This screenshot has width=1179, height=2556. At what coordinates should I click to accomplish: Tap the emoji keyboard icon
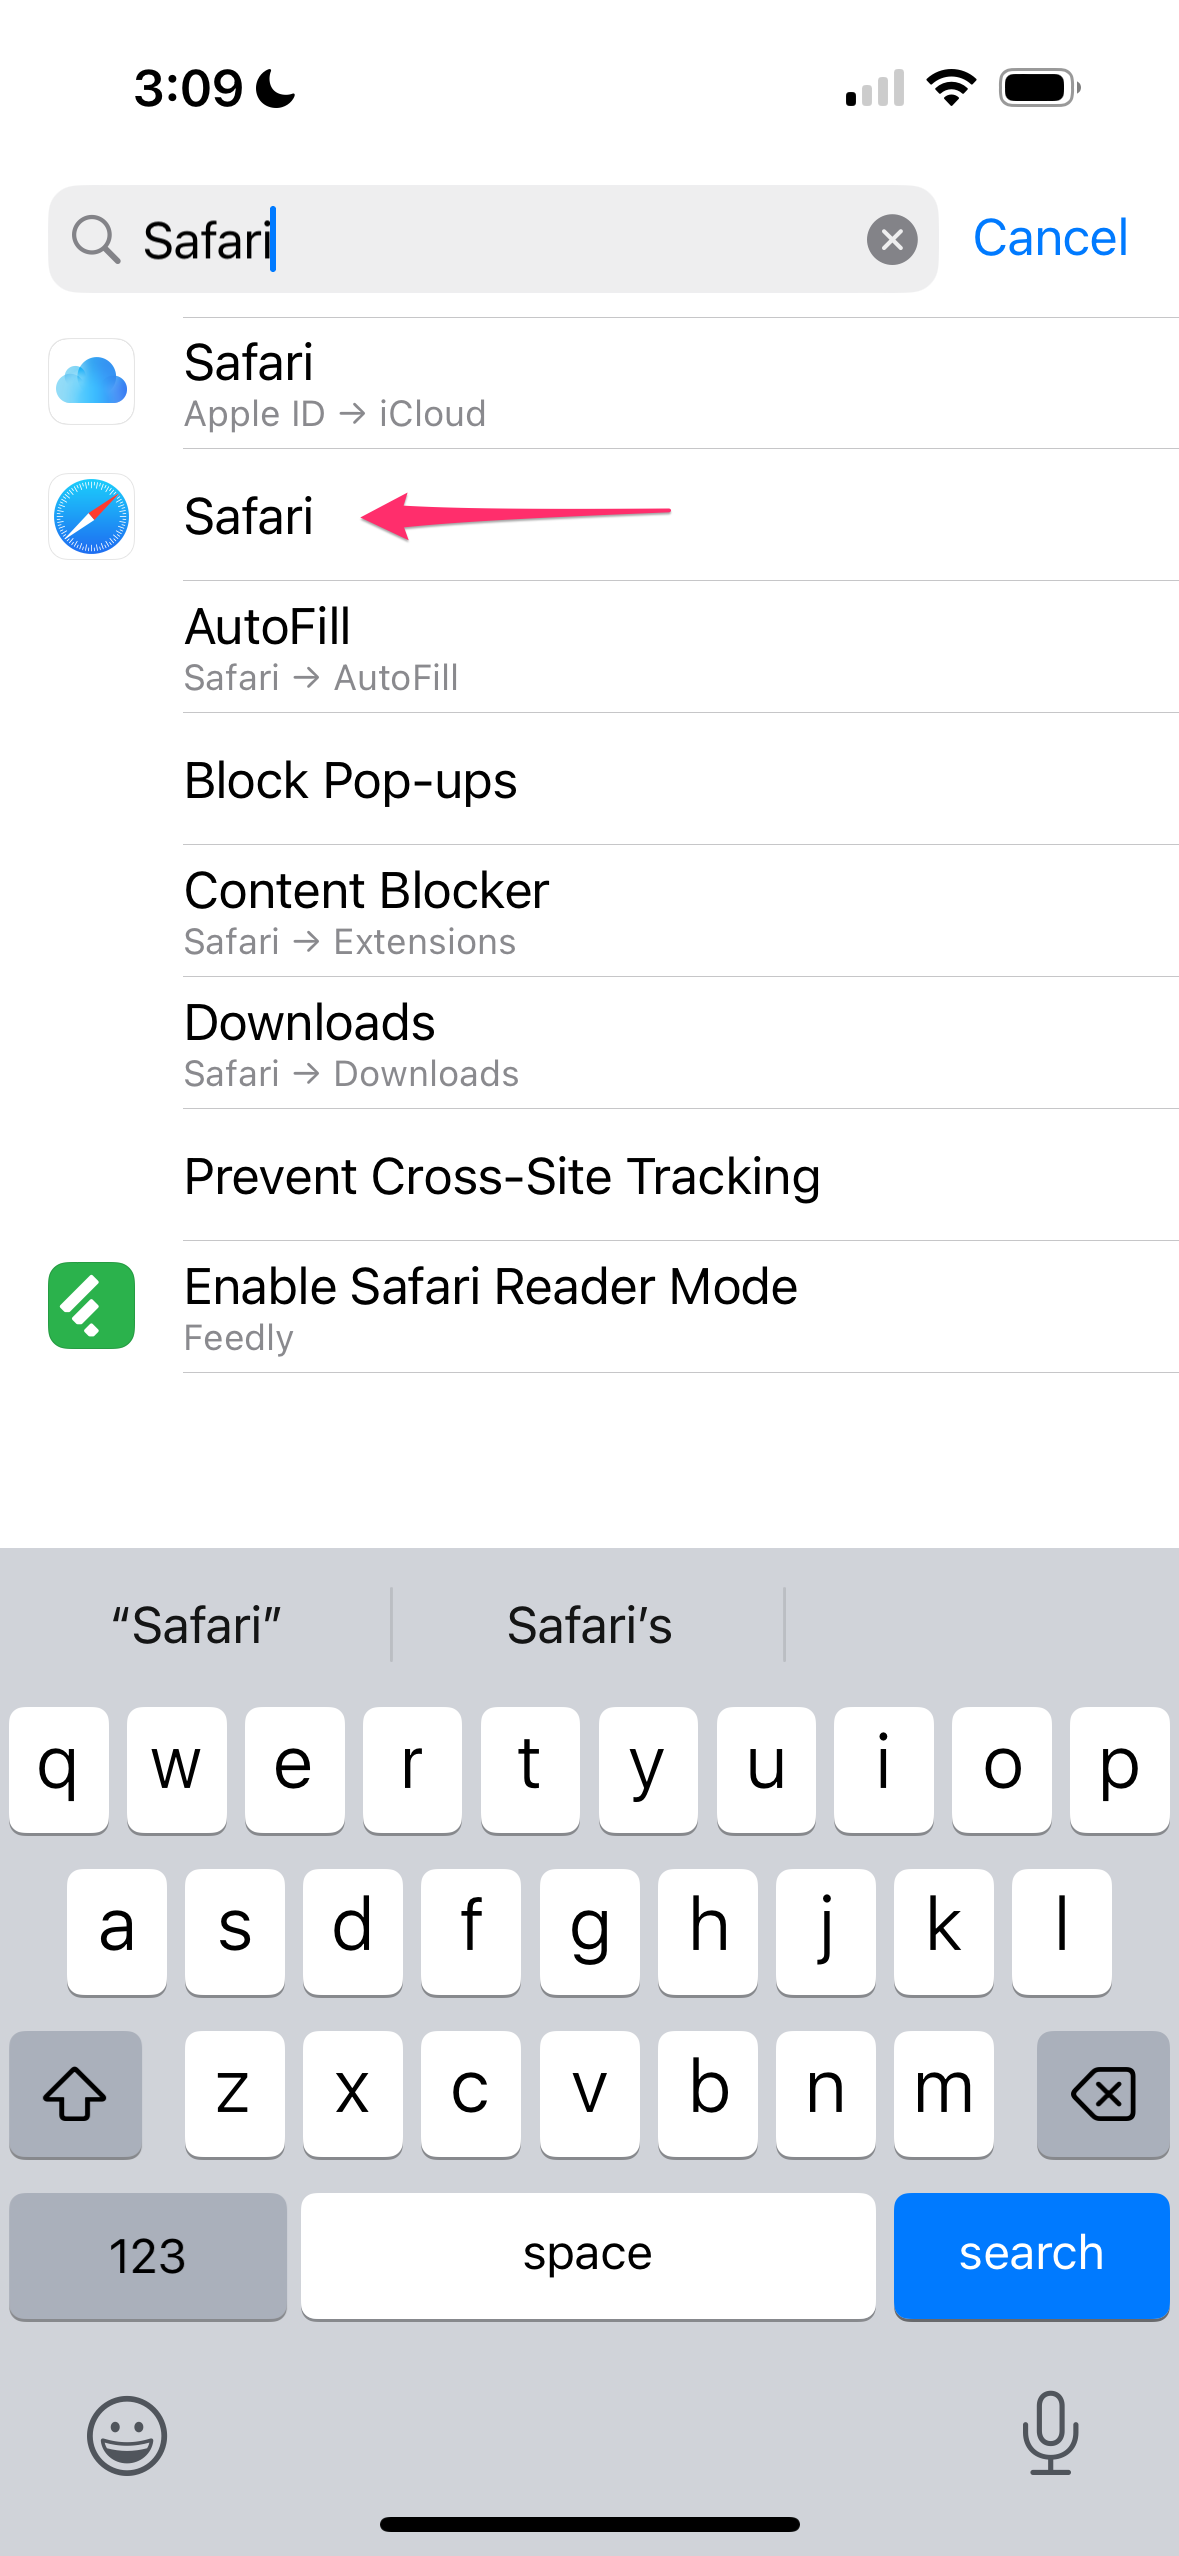[x=127, y=2436]
